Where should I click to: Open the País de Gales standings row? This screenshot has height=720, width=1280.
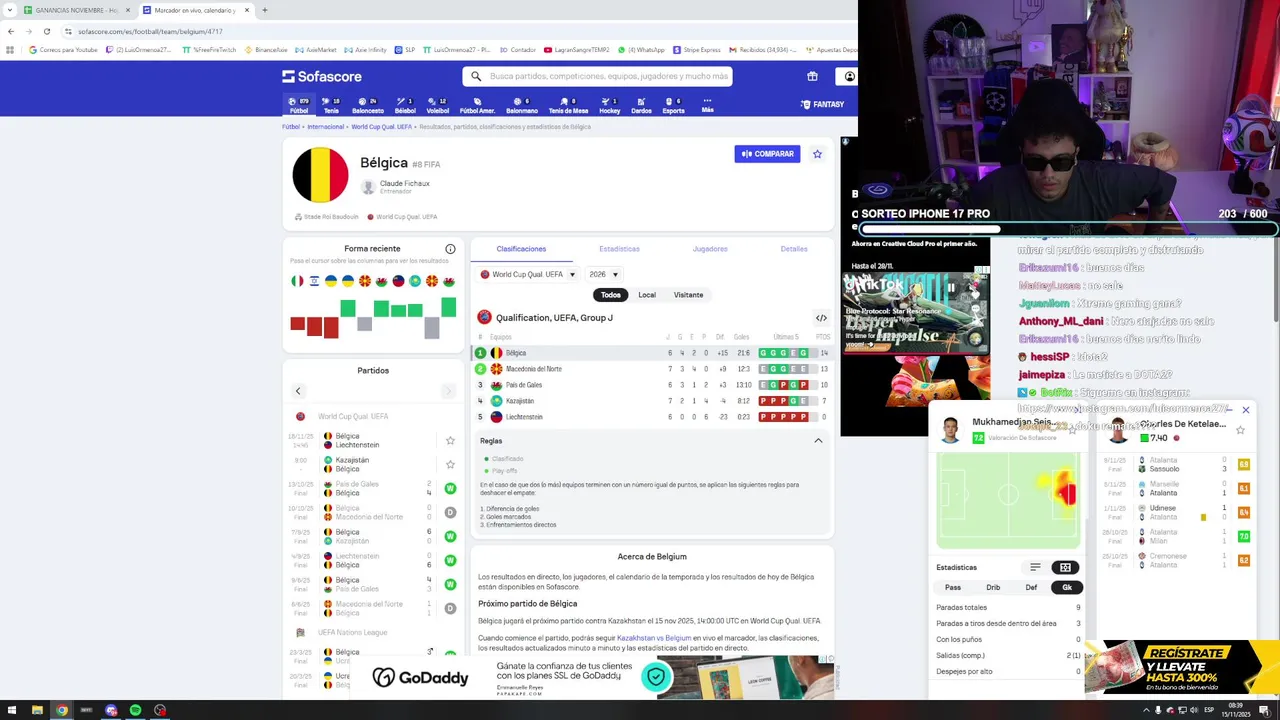(652, 385)
